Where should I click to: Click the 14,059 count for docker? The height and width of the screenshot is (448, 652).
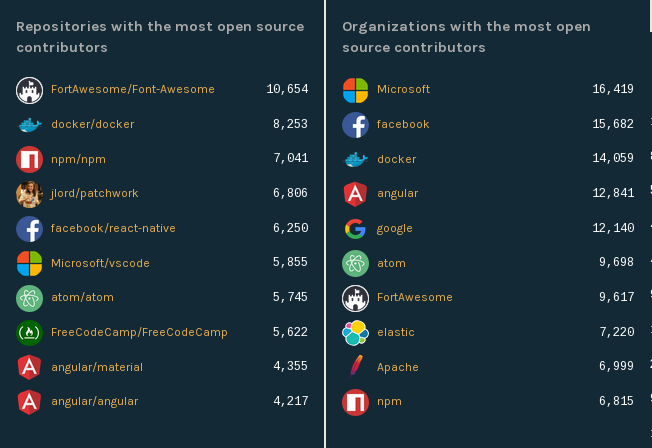613,158
